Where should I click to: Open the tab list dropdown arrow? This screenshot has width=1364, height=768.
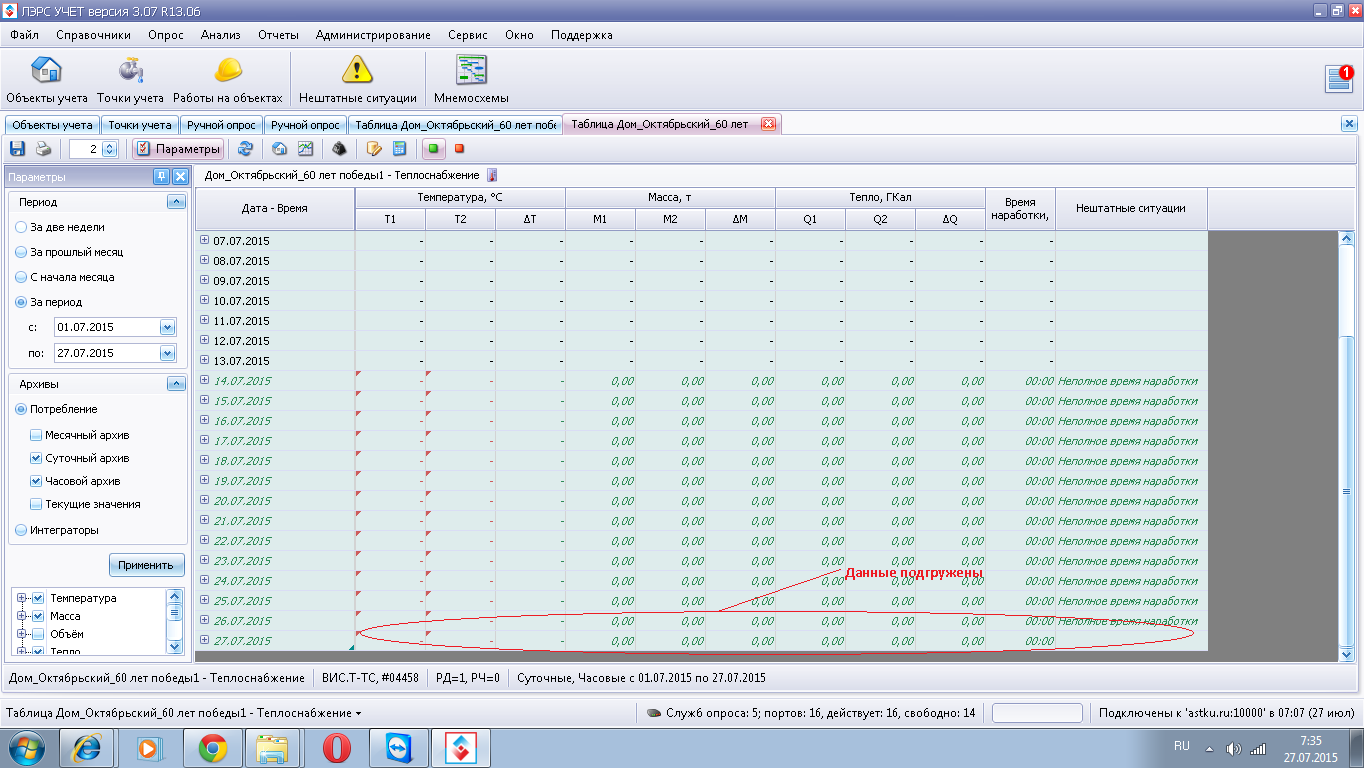point(358,714)
